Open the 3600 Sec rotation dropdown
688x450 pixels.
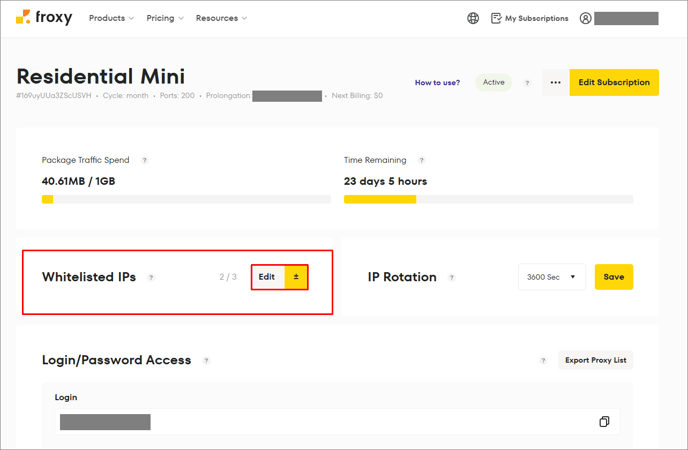[552, 277]
